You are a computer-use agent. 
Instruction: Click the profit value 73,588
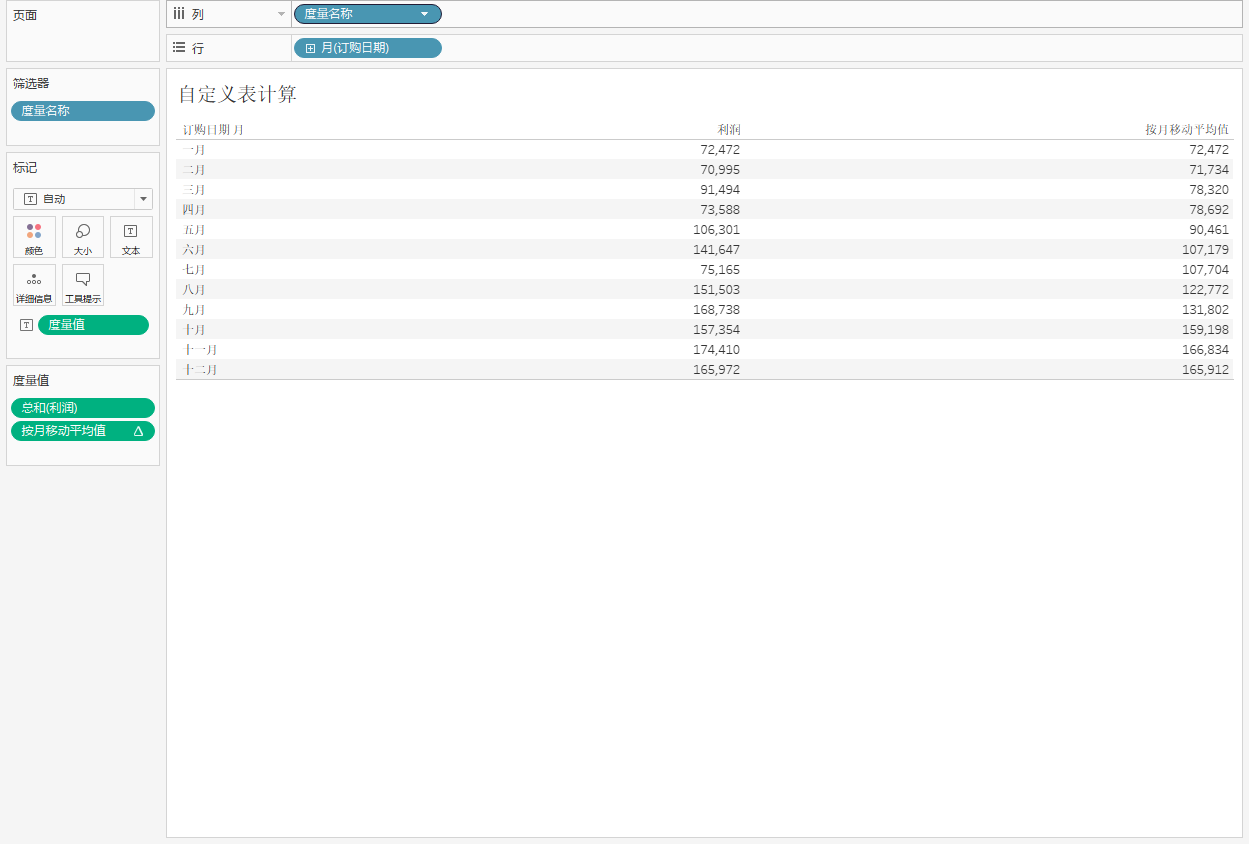720,210
